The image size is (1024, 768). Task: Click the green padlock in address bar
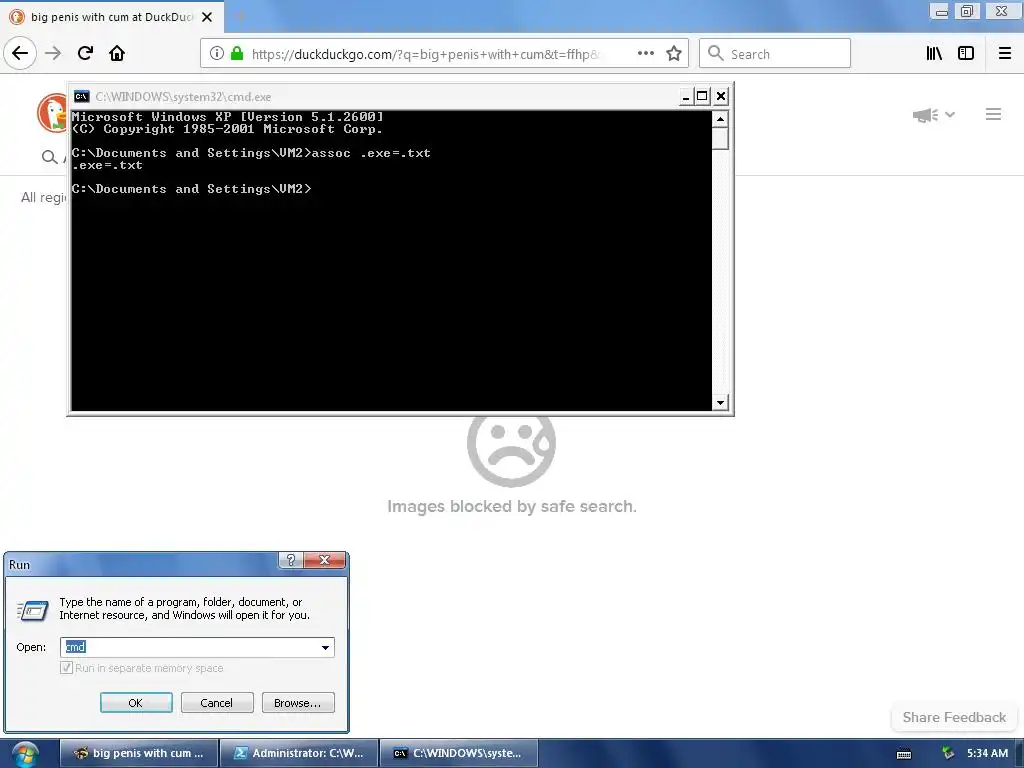point(237,54)
